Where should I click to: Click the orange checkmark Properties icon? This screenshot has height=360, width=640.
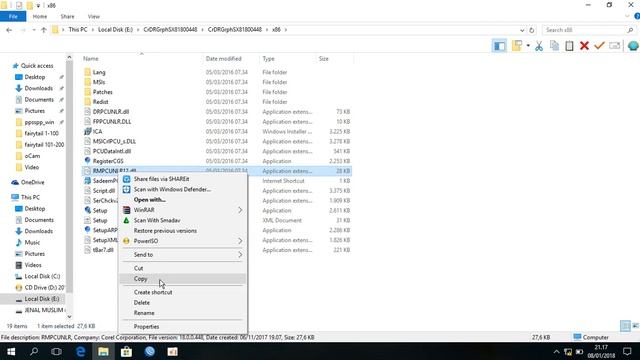[x=599, y=46]
